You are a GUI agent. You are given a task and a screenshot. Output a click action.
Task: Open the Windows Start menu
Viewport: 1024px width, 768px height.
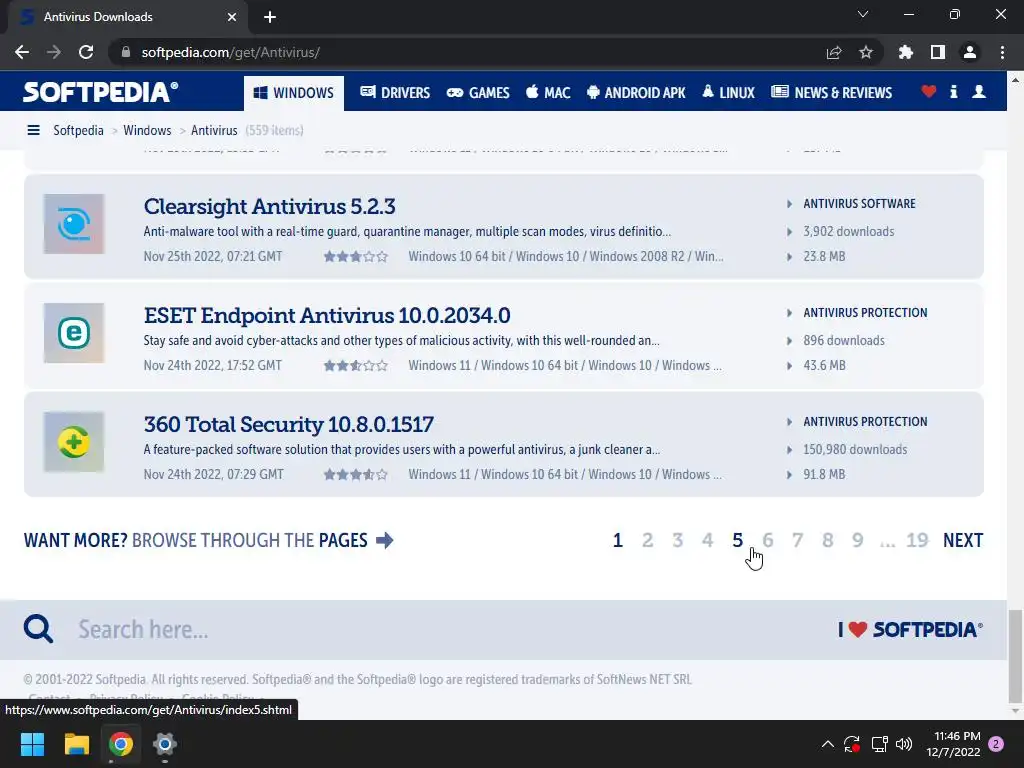[32, 744]
